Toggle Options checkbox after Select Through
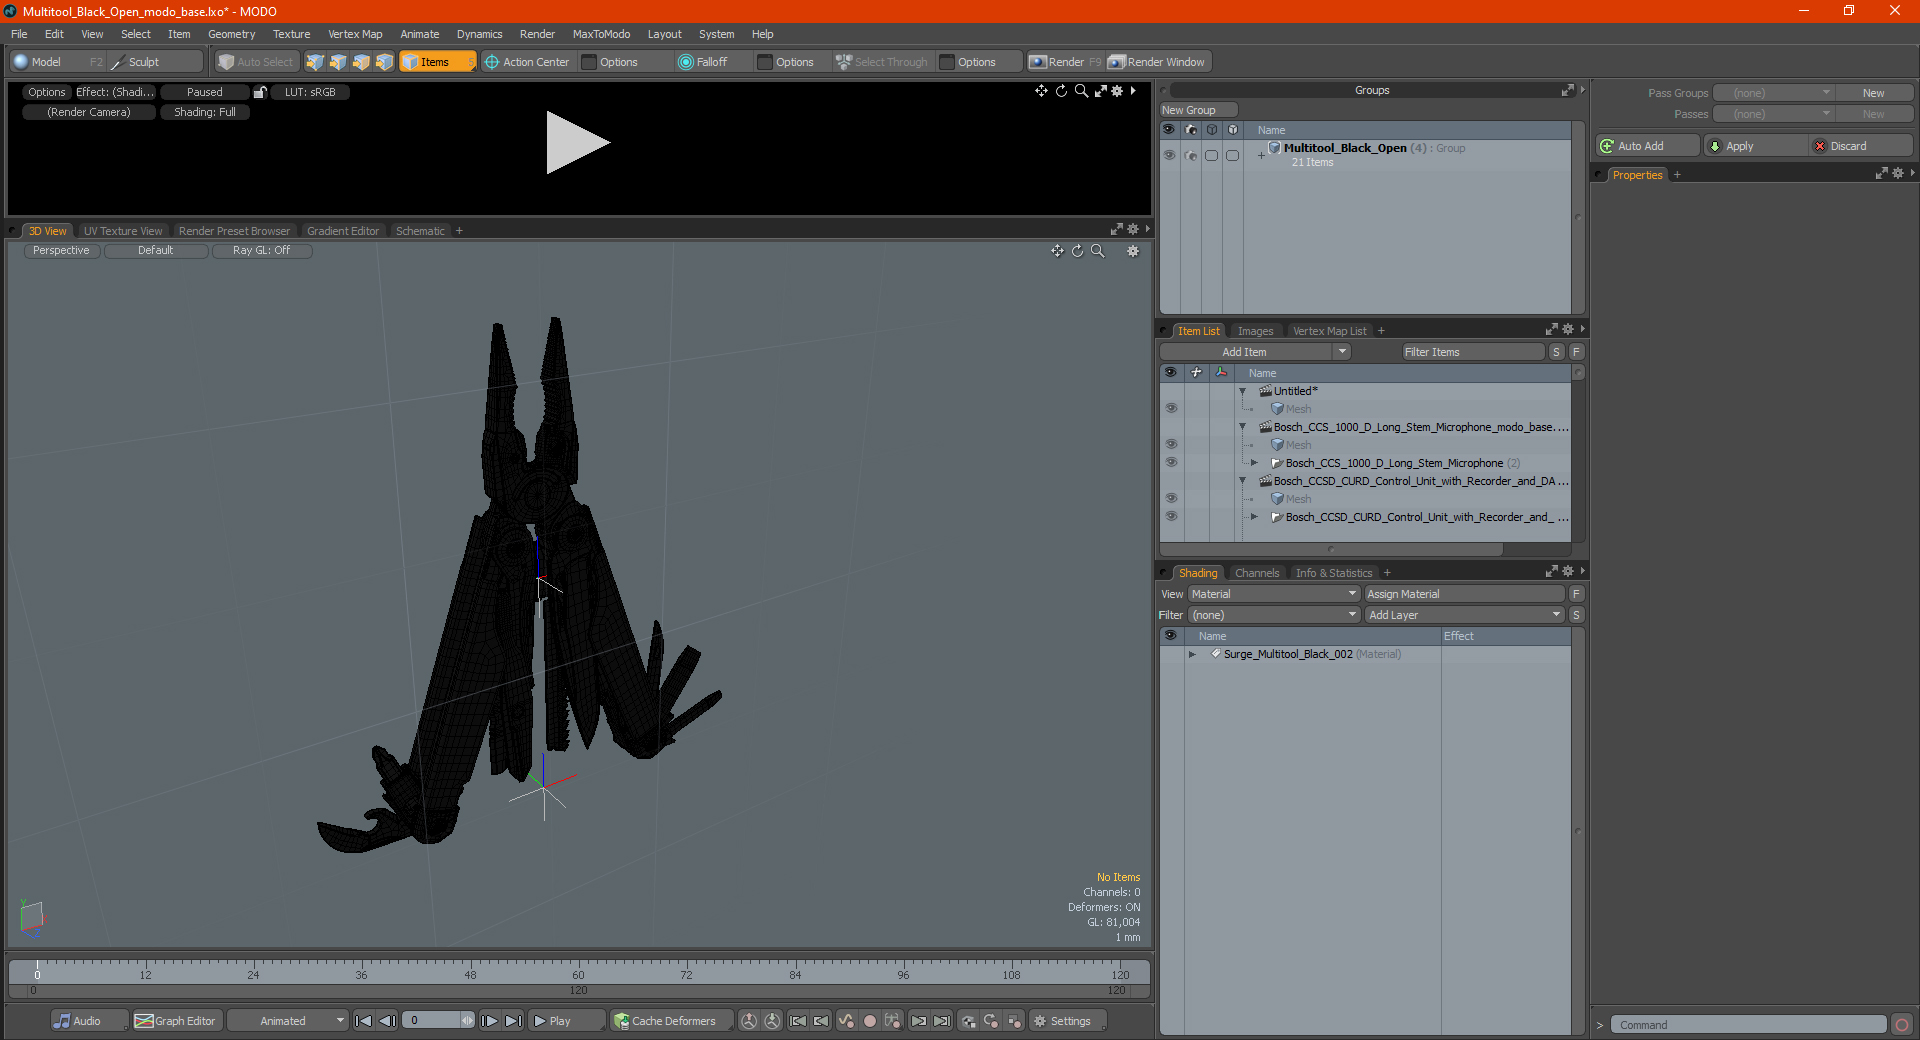Viewport: 1920px width, 1040px height. click(x=947, y=62)
